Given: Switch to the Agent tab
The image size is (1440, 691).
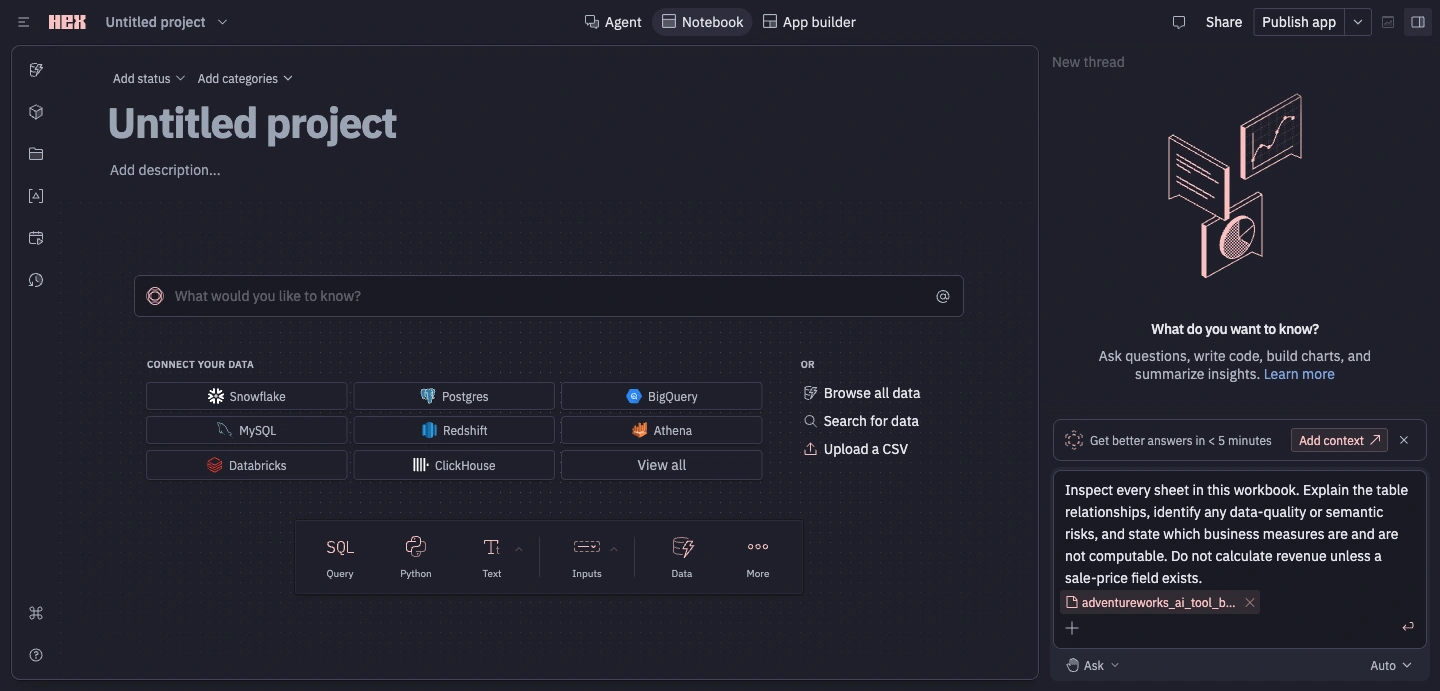Looking at the screenshot, I should coord(613,22).
